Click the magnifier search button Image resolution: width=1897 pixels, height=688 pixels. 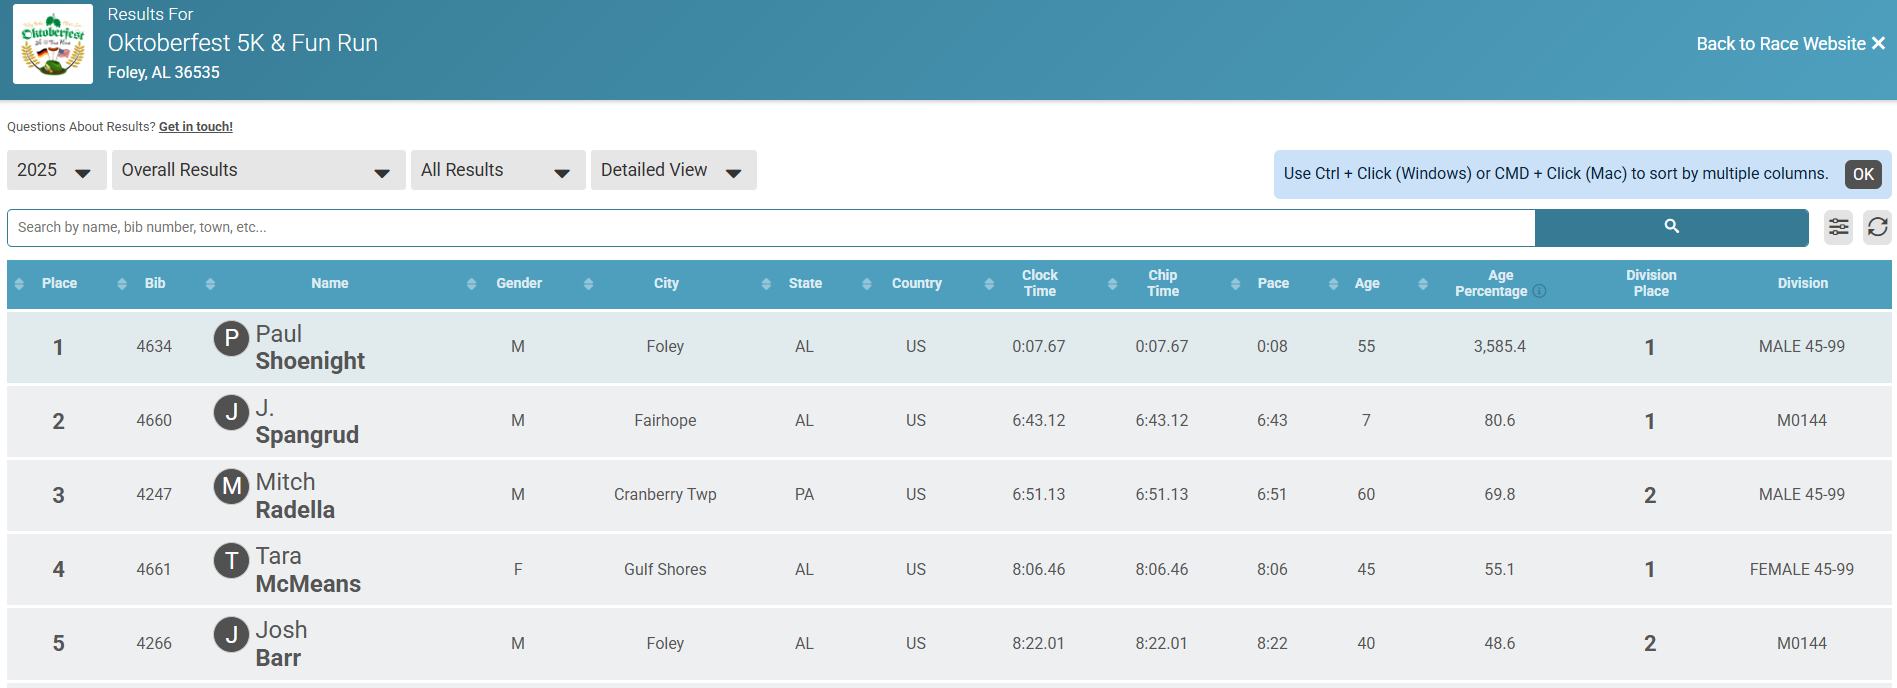1671,227
